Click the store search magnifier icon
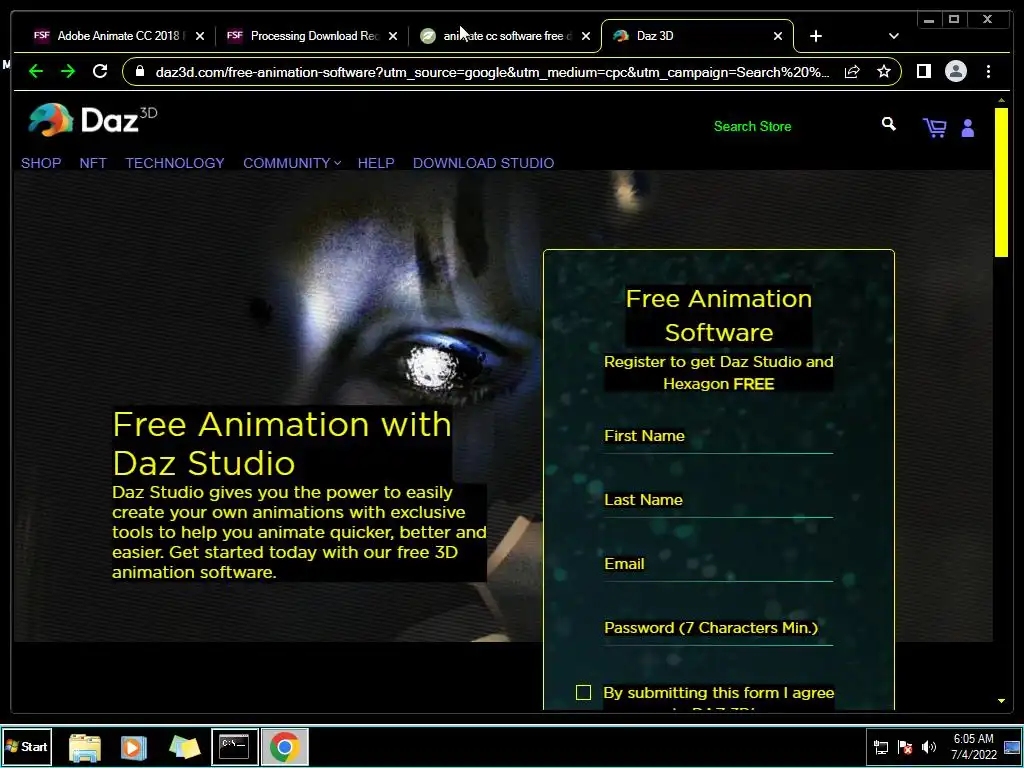Screen dimensions: 1024x768 (888, 124)
